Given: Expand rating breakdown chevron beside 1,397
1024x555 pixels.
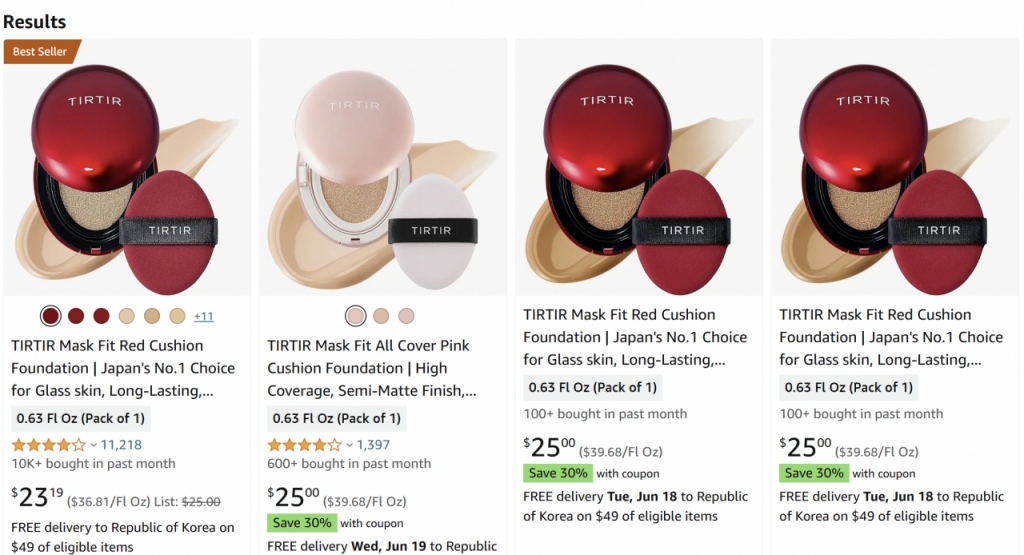Looking at the screenshot, I should point(350,446).
